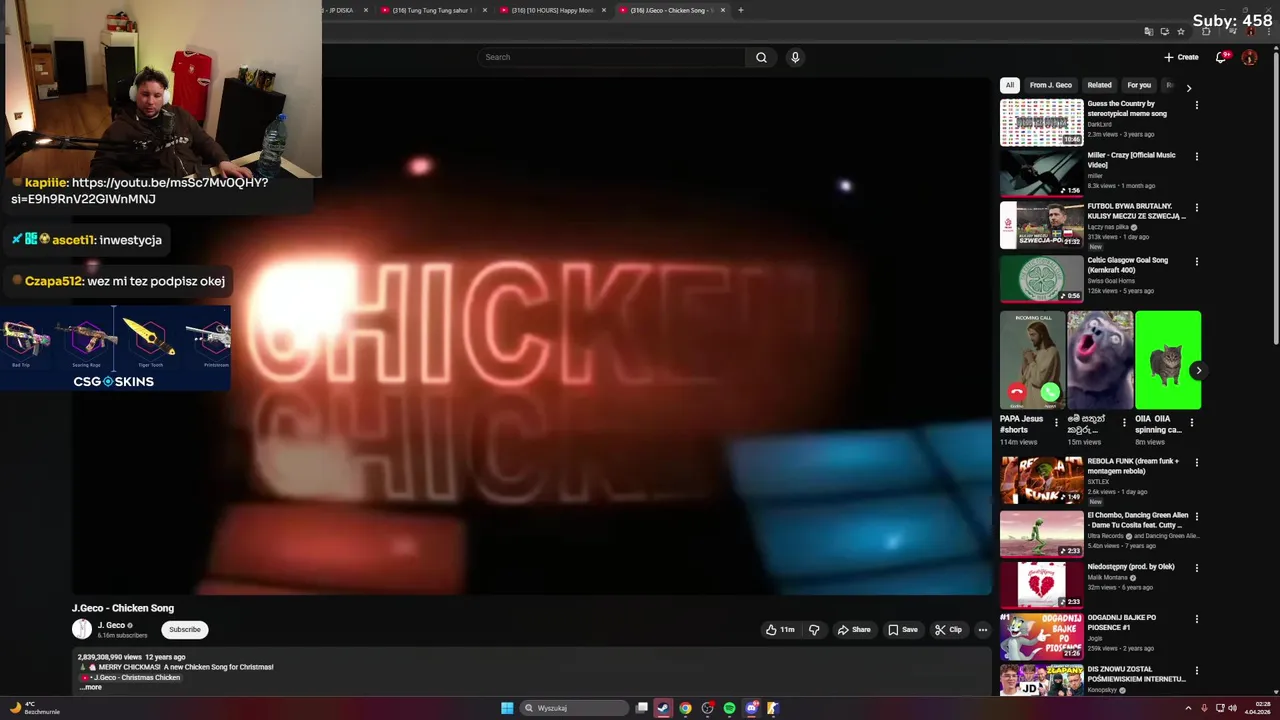
Task: Click inside the YouTube search field
Action: [x=611, y=57]
